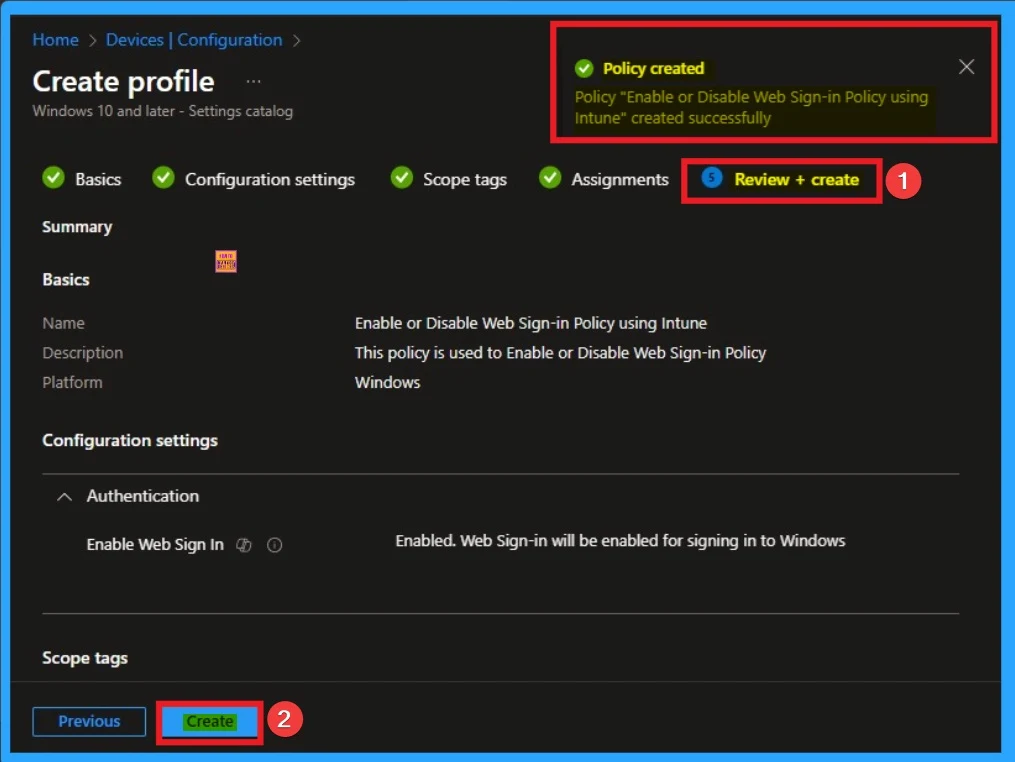Click the 'Enabled. Web Sign-in will be enabled' value
The height and width of the screenshot is (762, 1015).
click(x=620, y=541)
